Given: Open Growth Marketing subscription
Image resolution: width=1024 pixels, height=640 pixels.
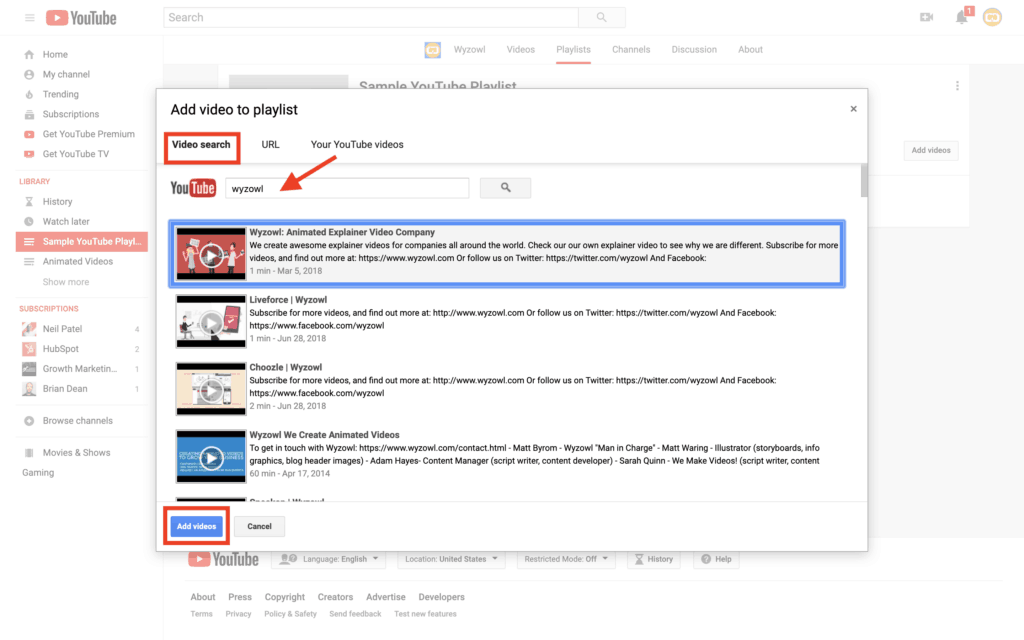Looking at the screenshot, I should [79, 368].
